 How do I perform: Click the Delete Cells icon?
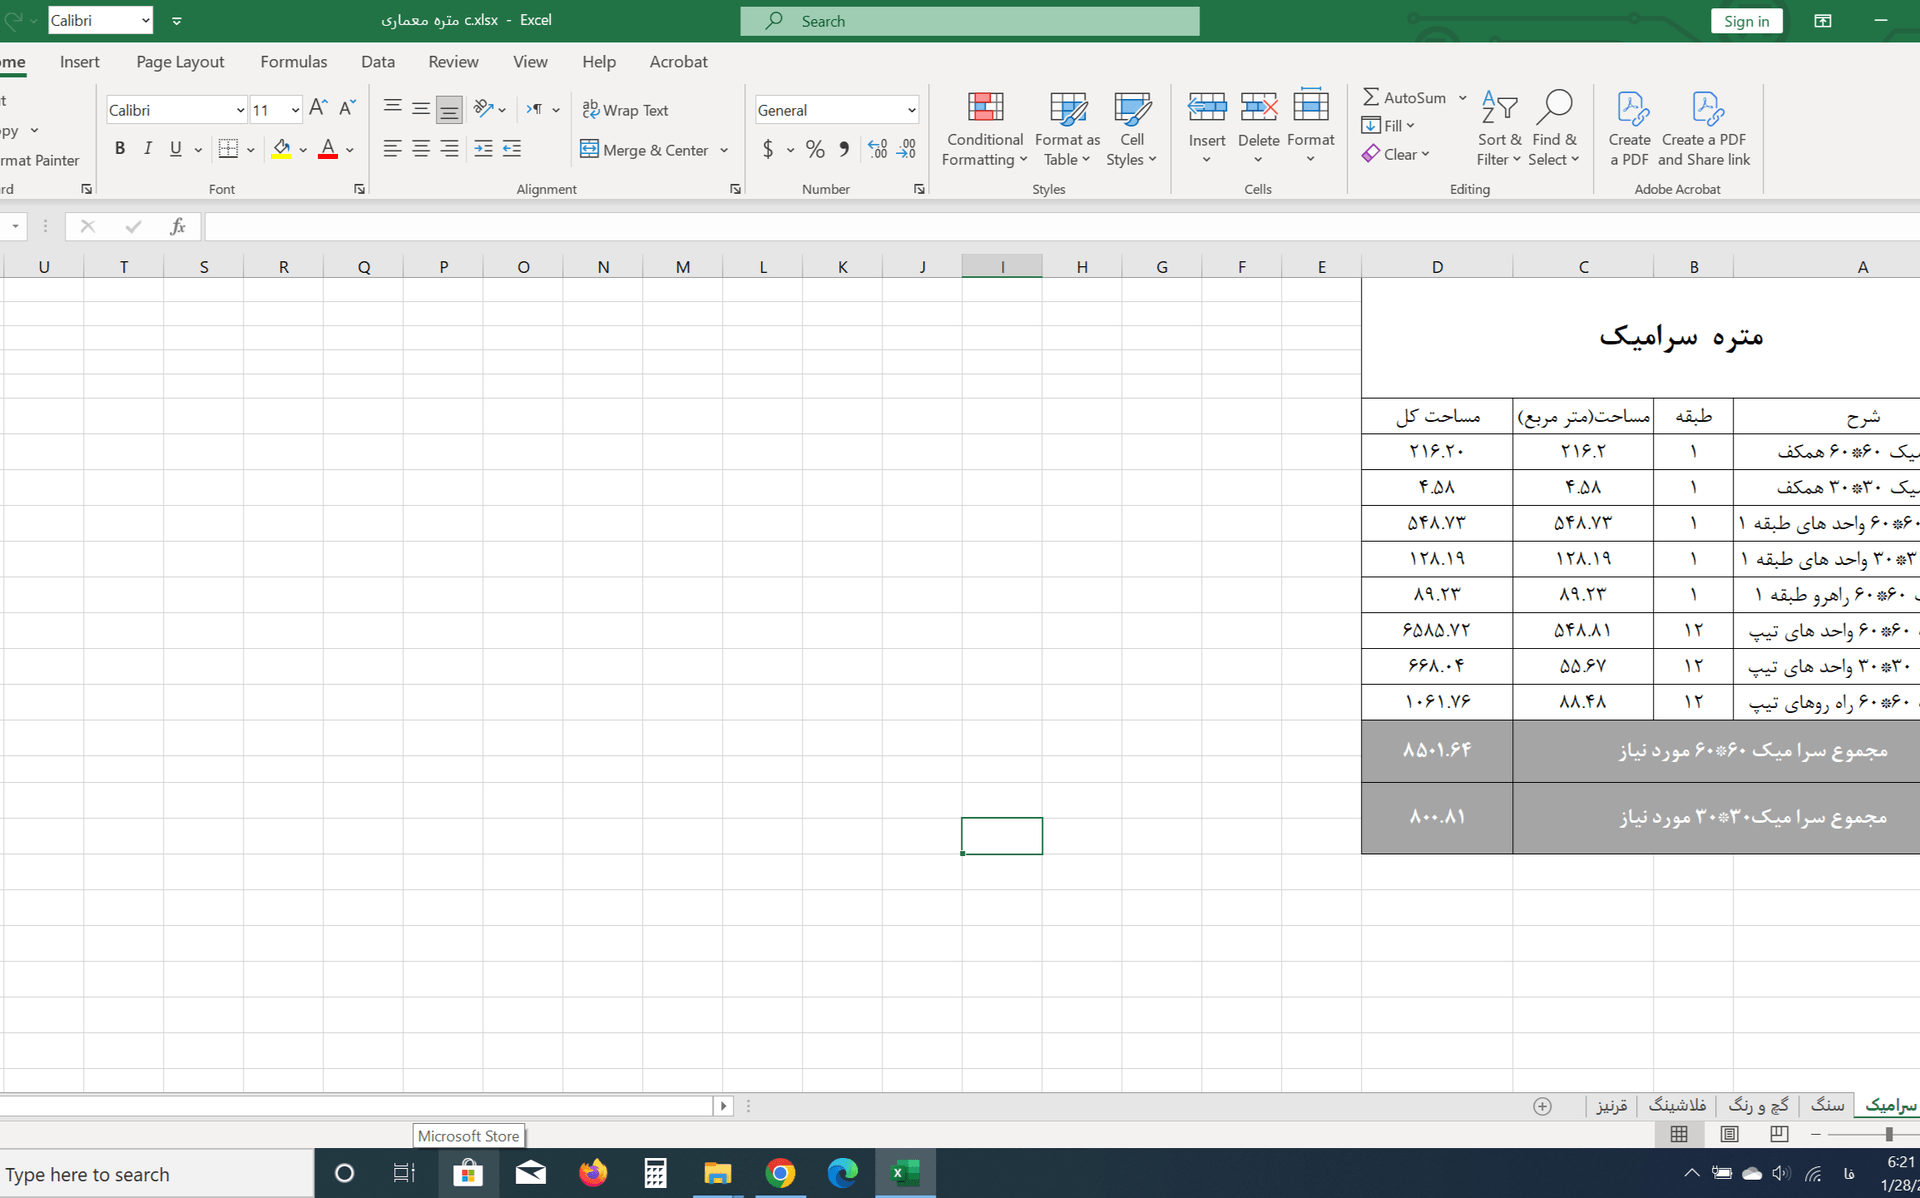[x=1258, y=106]
